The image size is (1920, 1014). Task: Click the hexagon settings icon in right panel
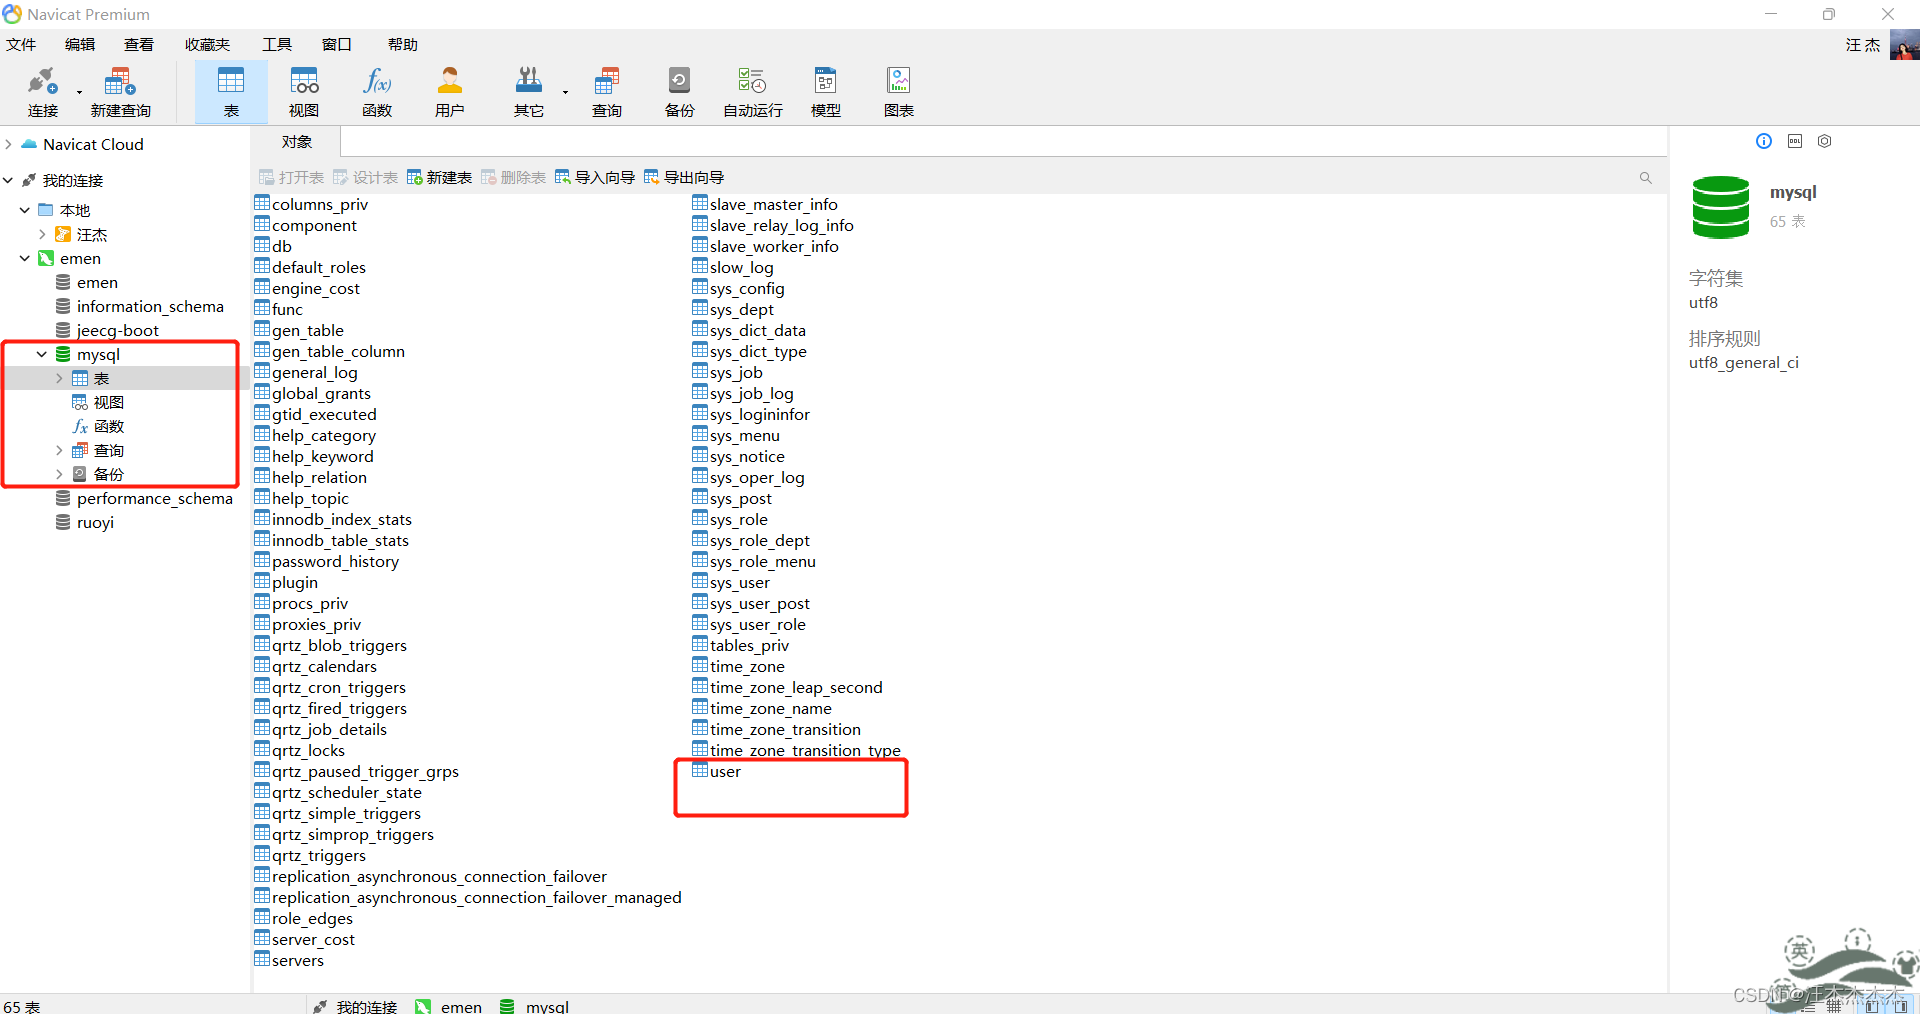point(1825,141)
